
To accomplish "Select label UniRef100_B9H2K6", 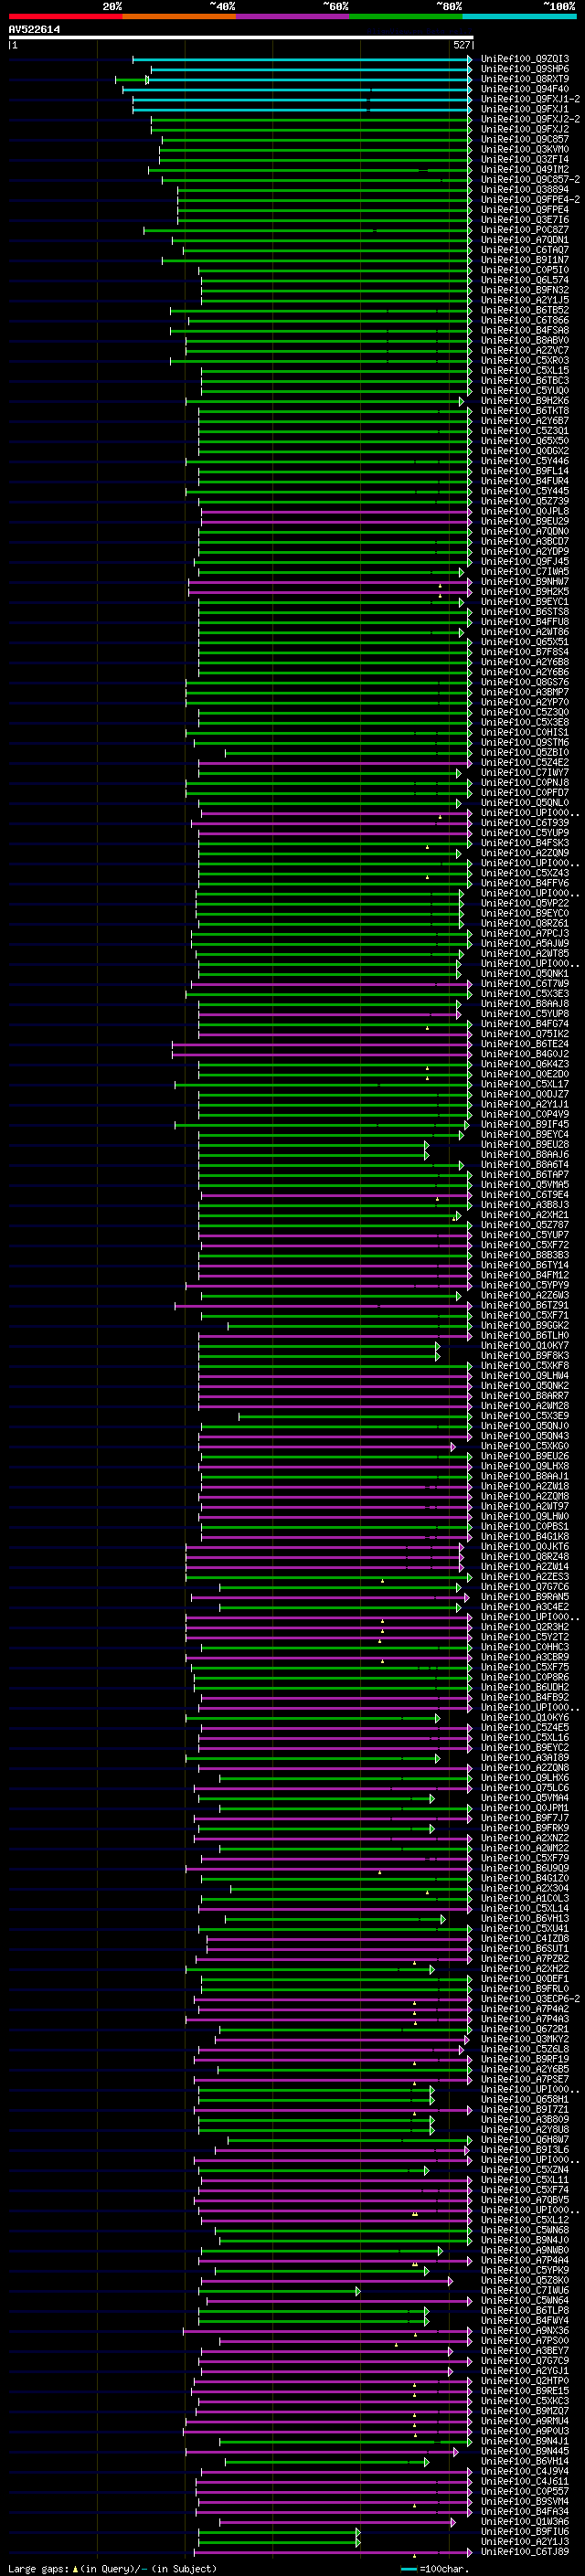I will 525,401.
